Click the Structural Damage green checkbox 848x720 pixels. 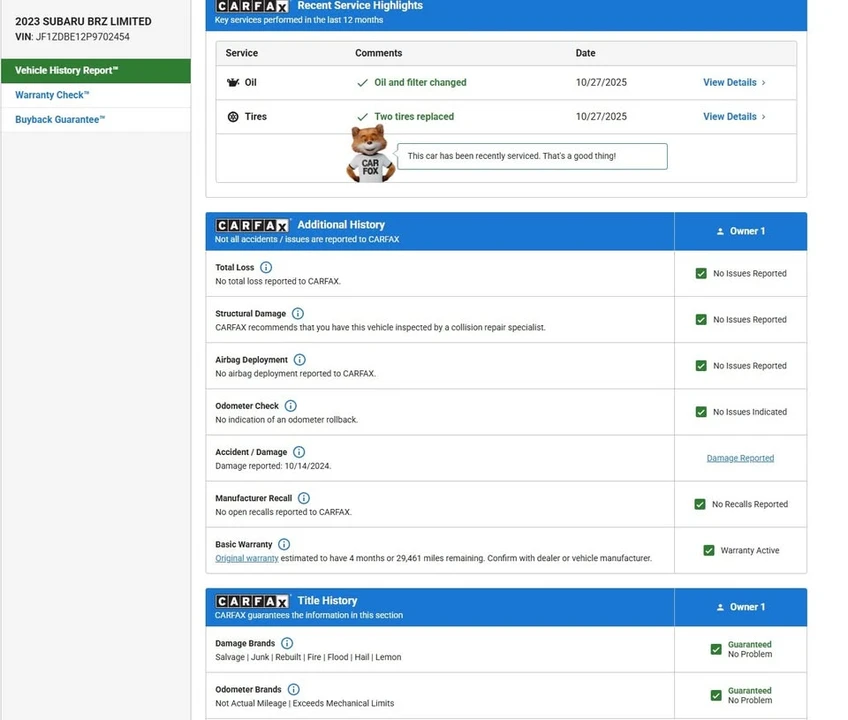701,320
